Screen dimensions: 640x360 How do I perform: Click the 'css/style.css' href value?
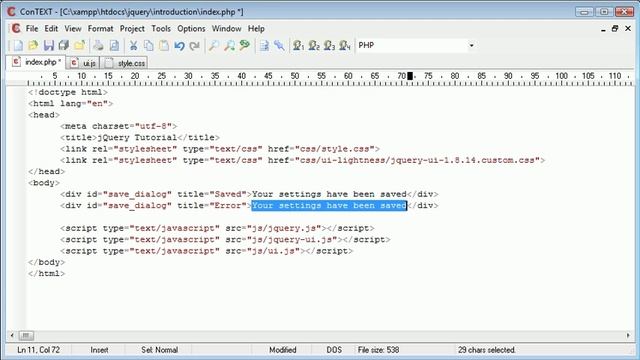tap(335, 149)
